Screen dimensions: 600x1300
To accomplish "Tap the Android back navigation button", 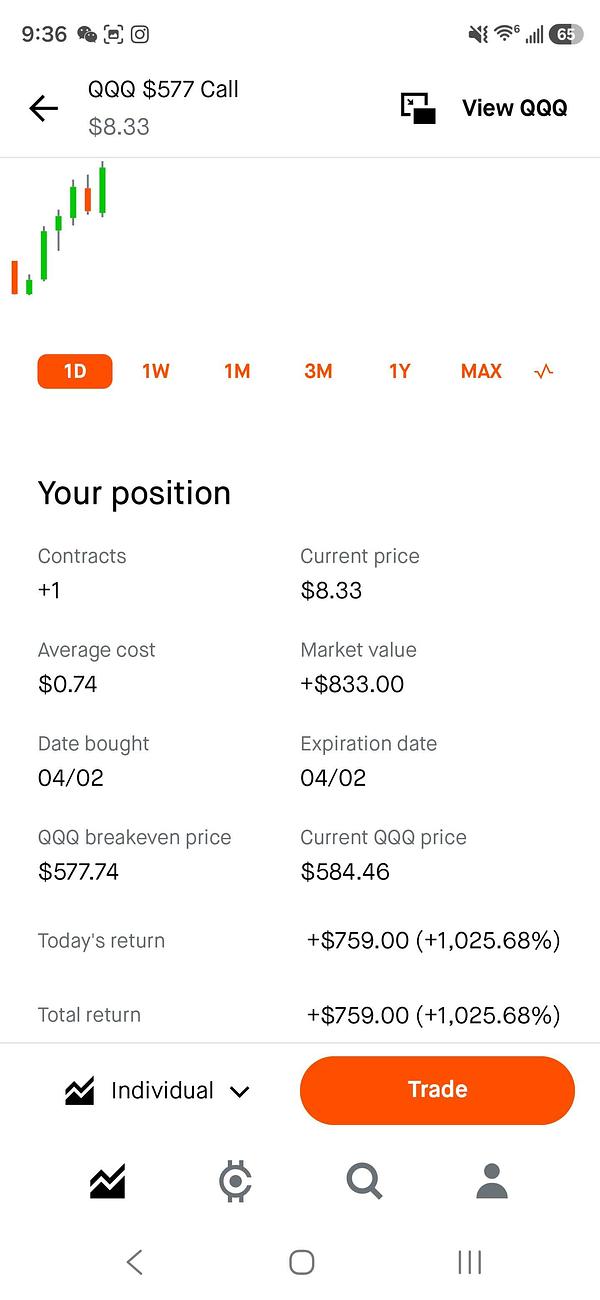I will coord(135,1262).
